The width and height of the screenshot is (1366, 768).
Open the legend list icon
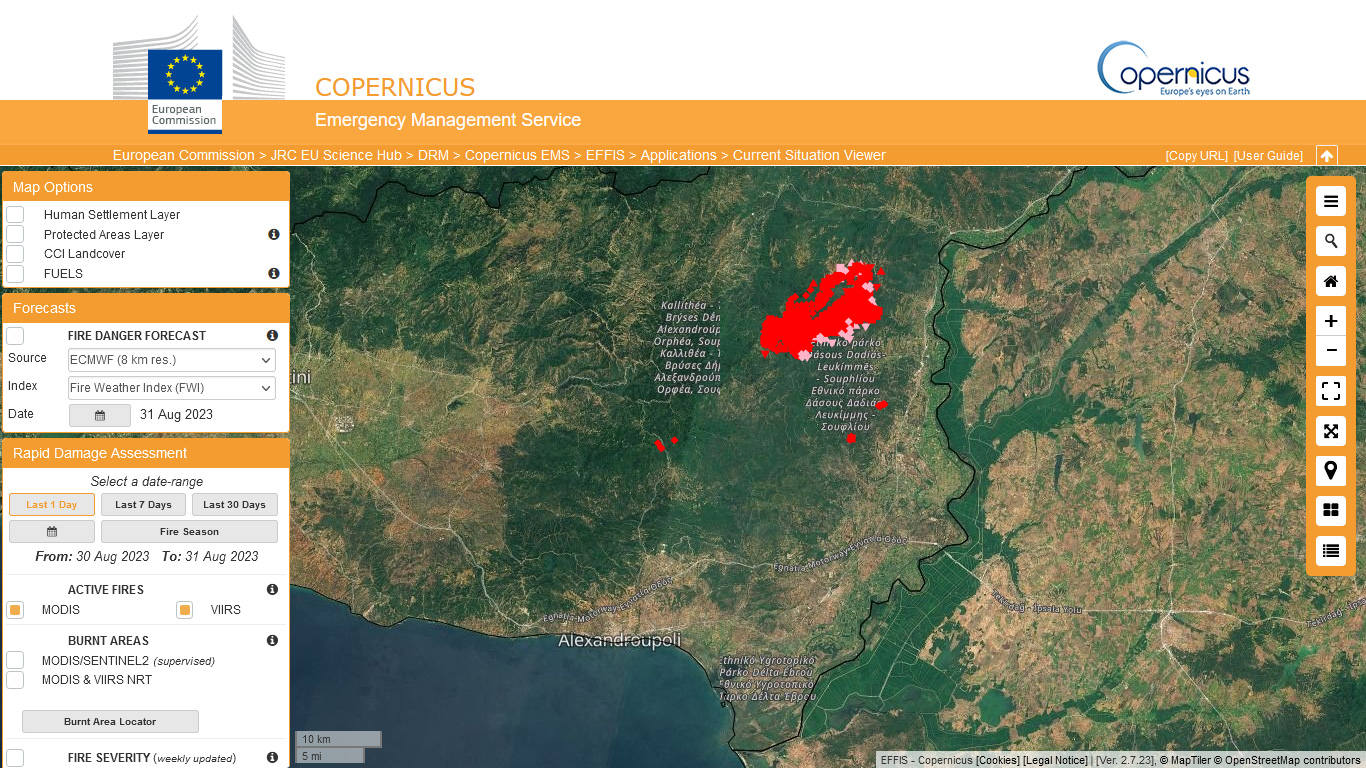[x=1331, y=551]
